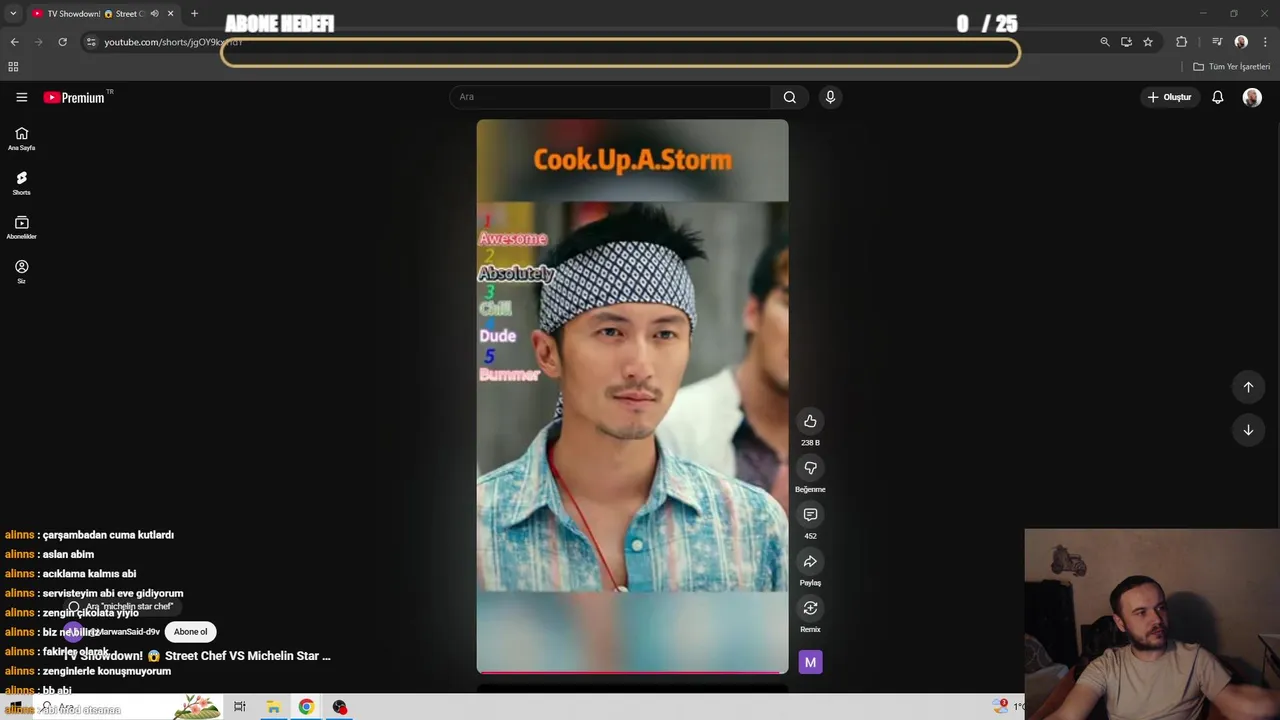The height and width of the screenshot is (720, 1280).
Task: Click the Oluştur create button
Action: click(1169, 97)
